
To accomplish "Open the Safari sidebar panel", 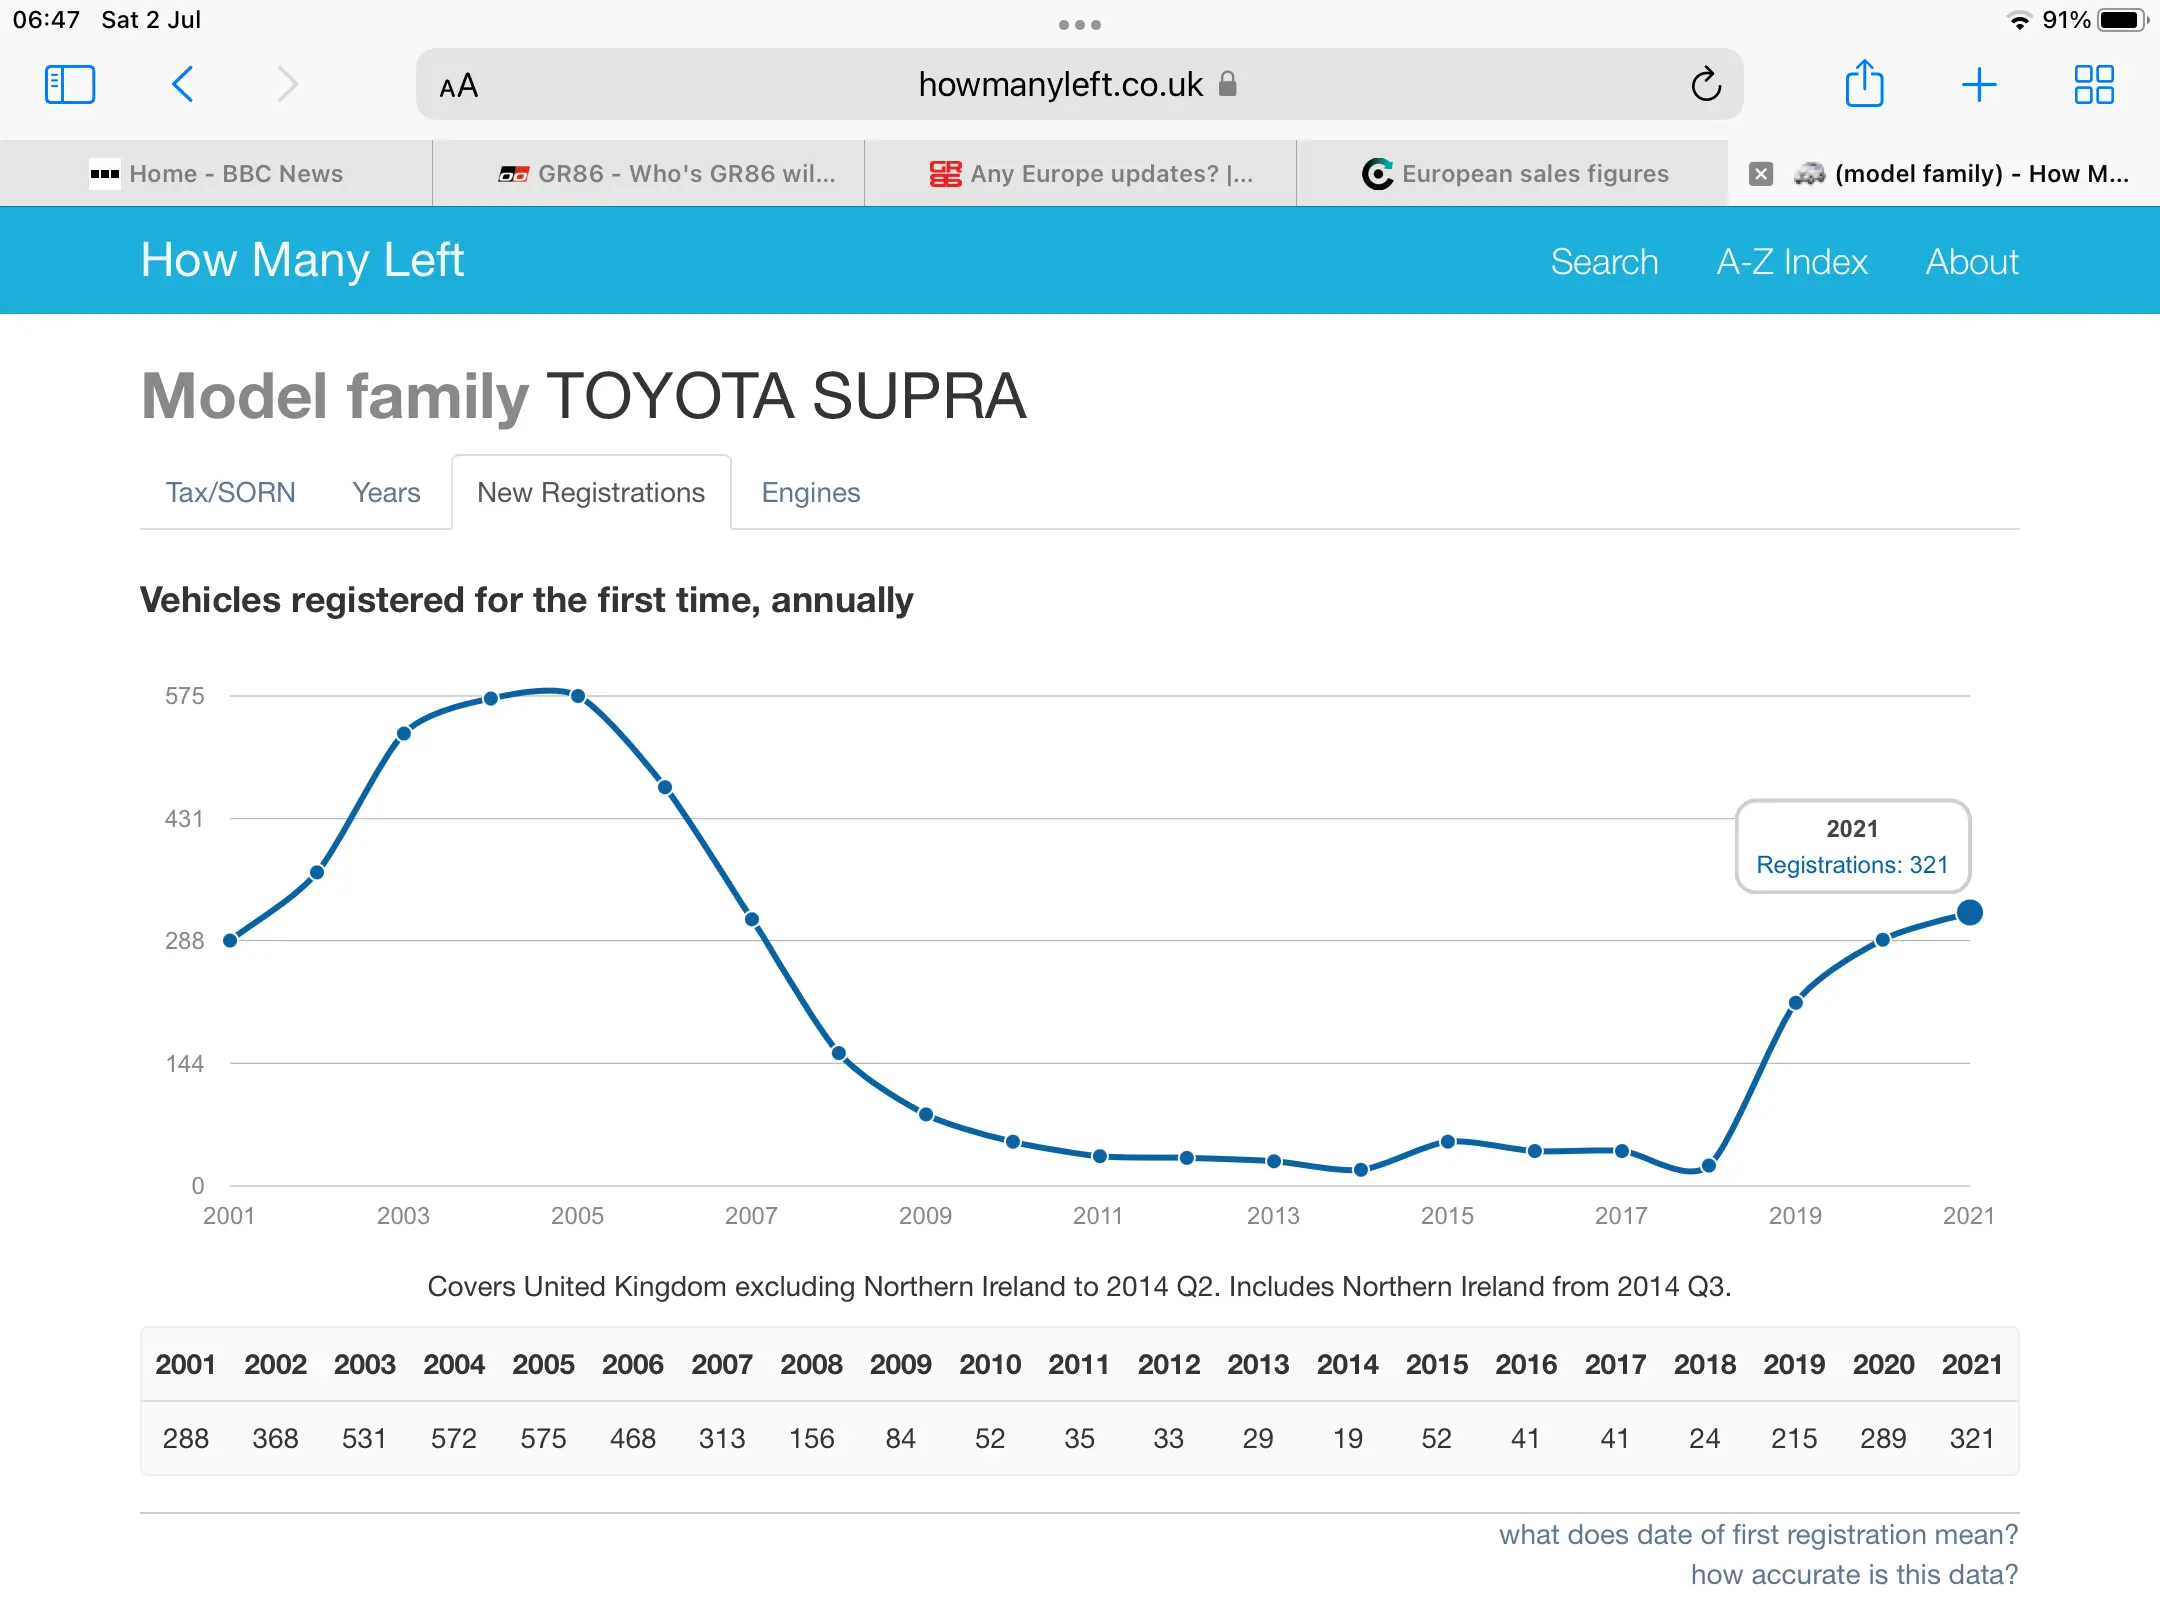I will point(70,85).
